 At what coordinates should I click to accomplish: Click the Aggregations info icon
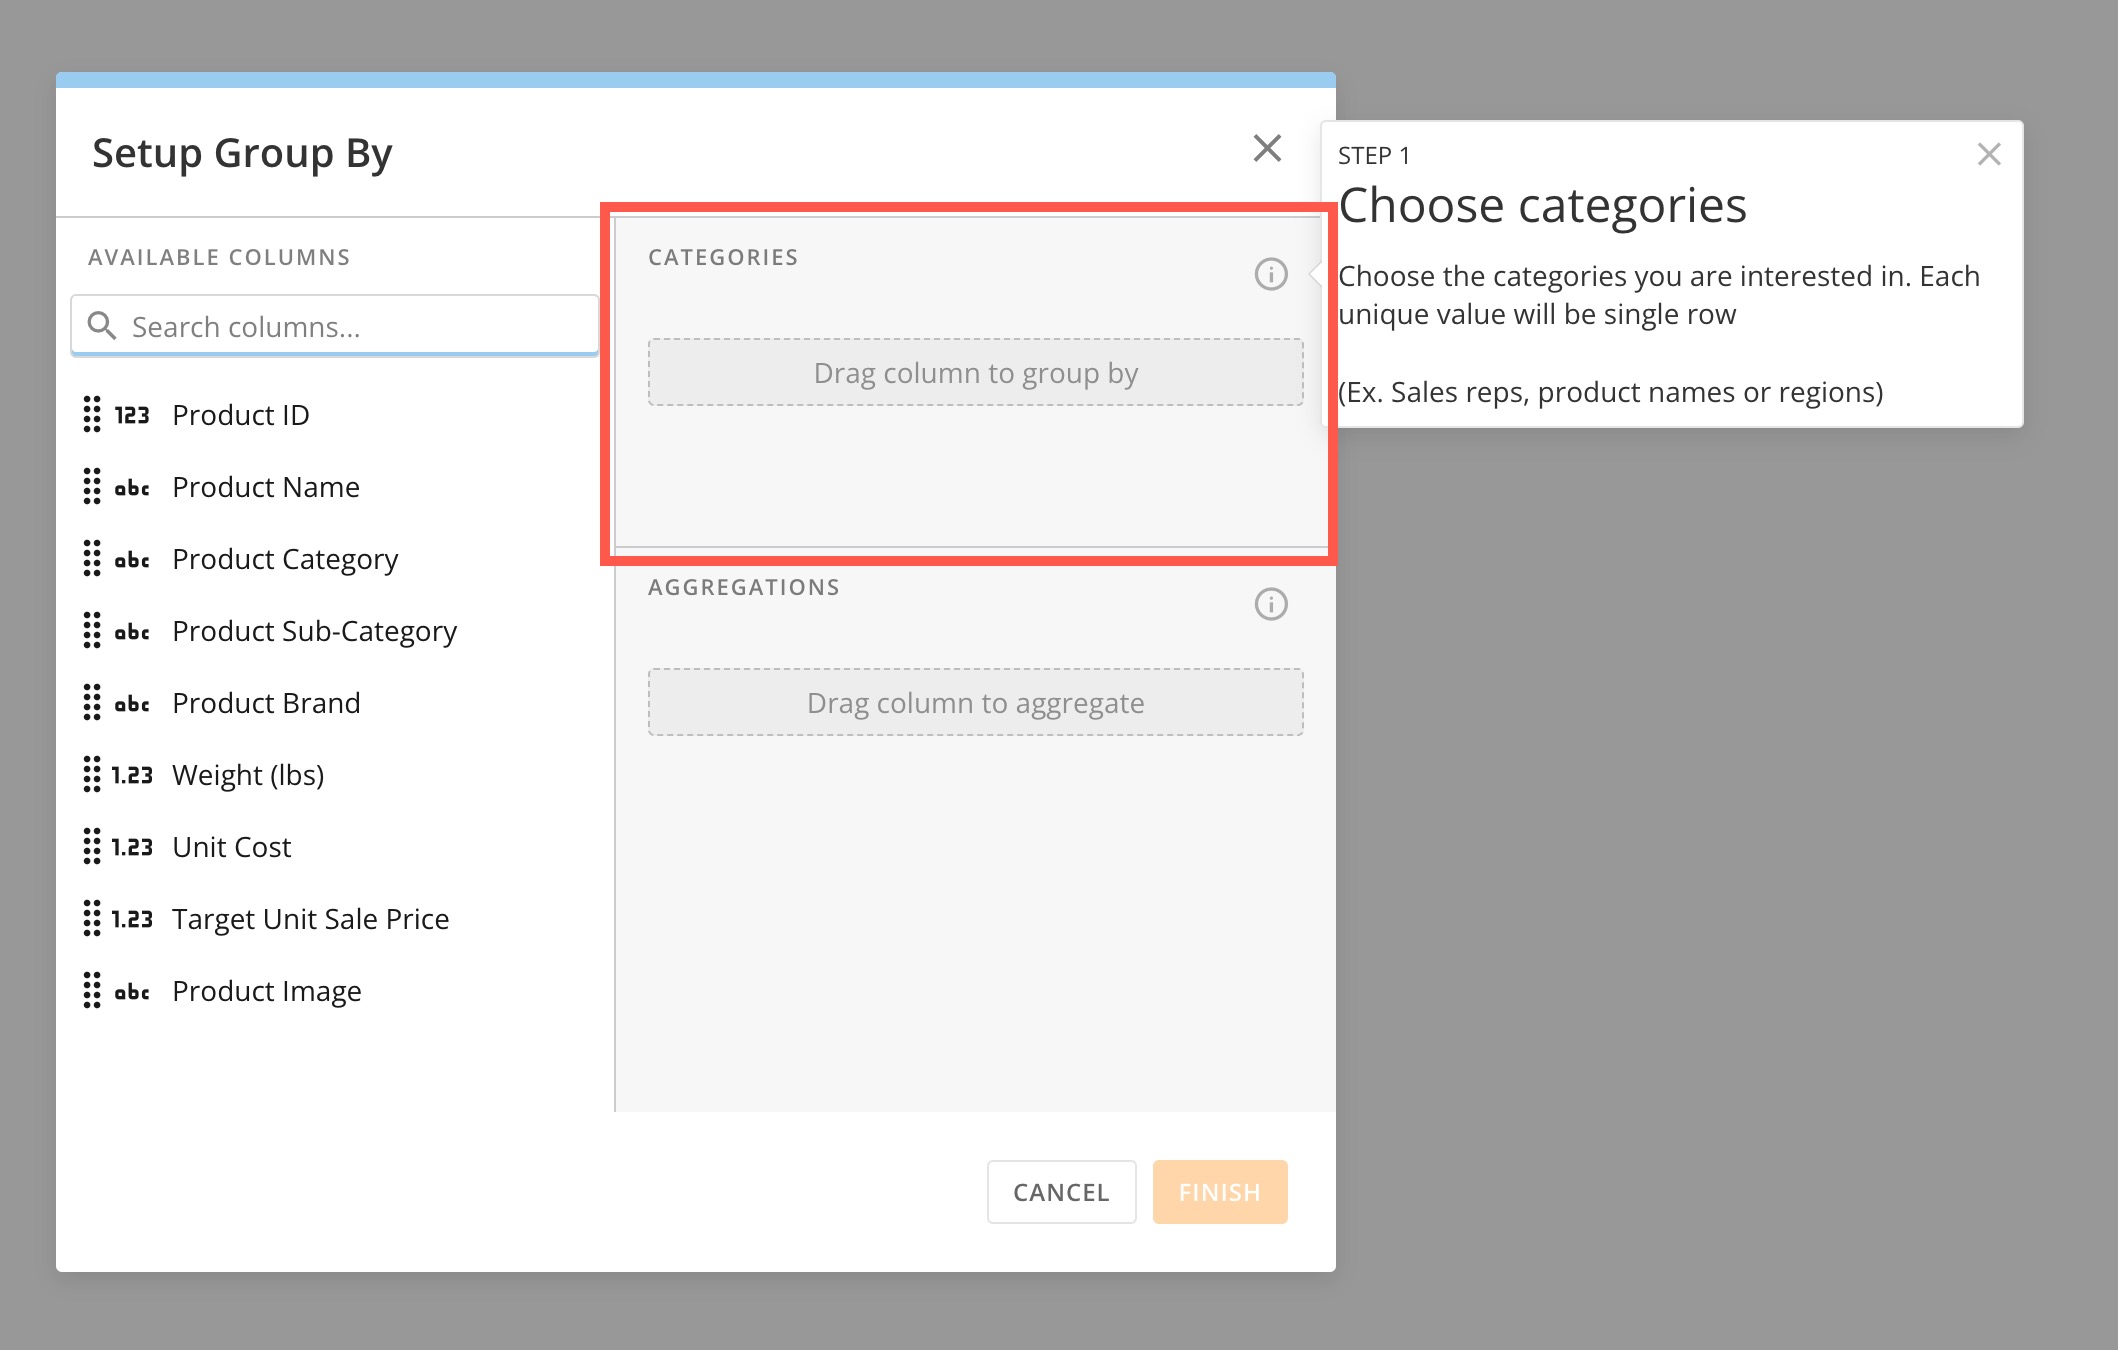(x=1271, y=604)
